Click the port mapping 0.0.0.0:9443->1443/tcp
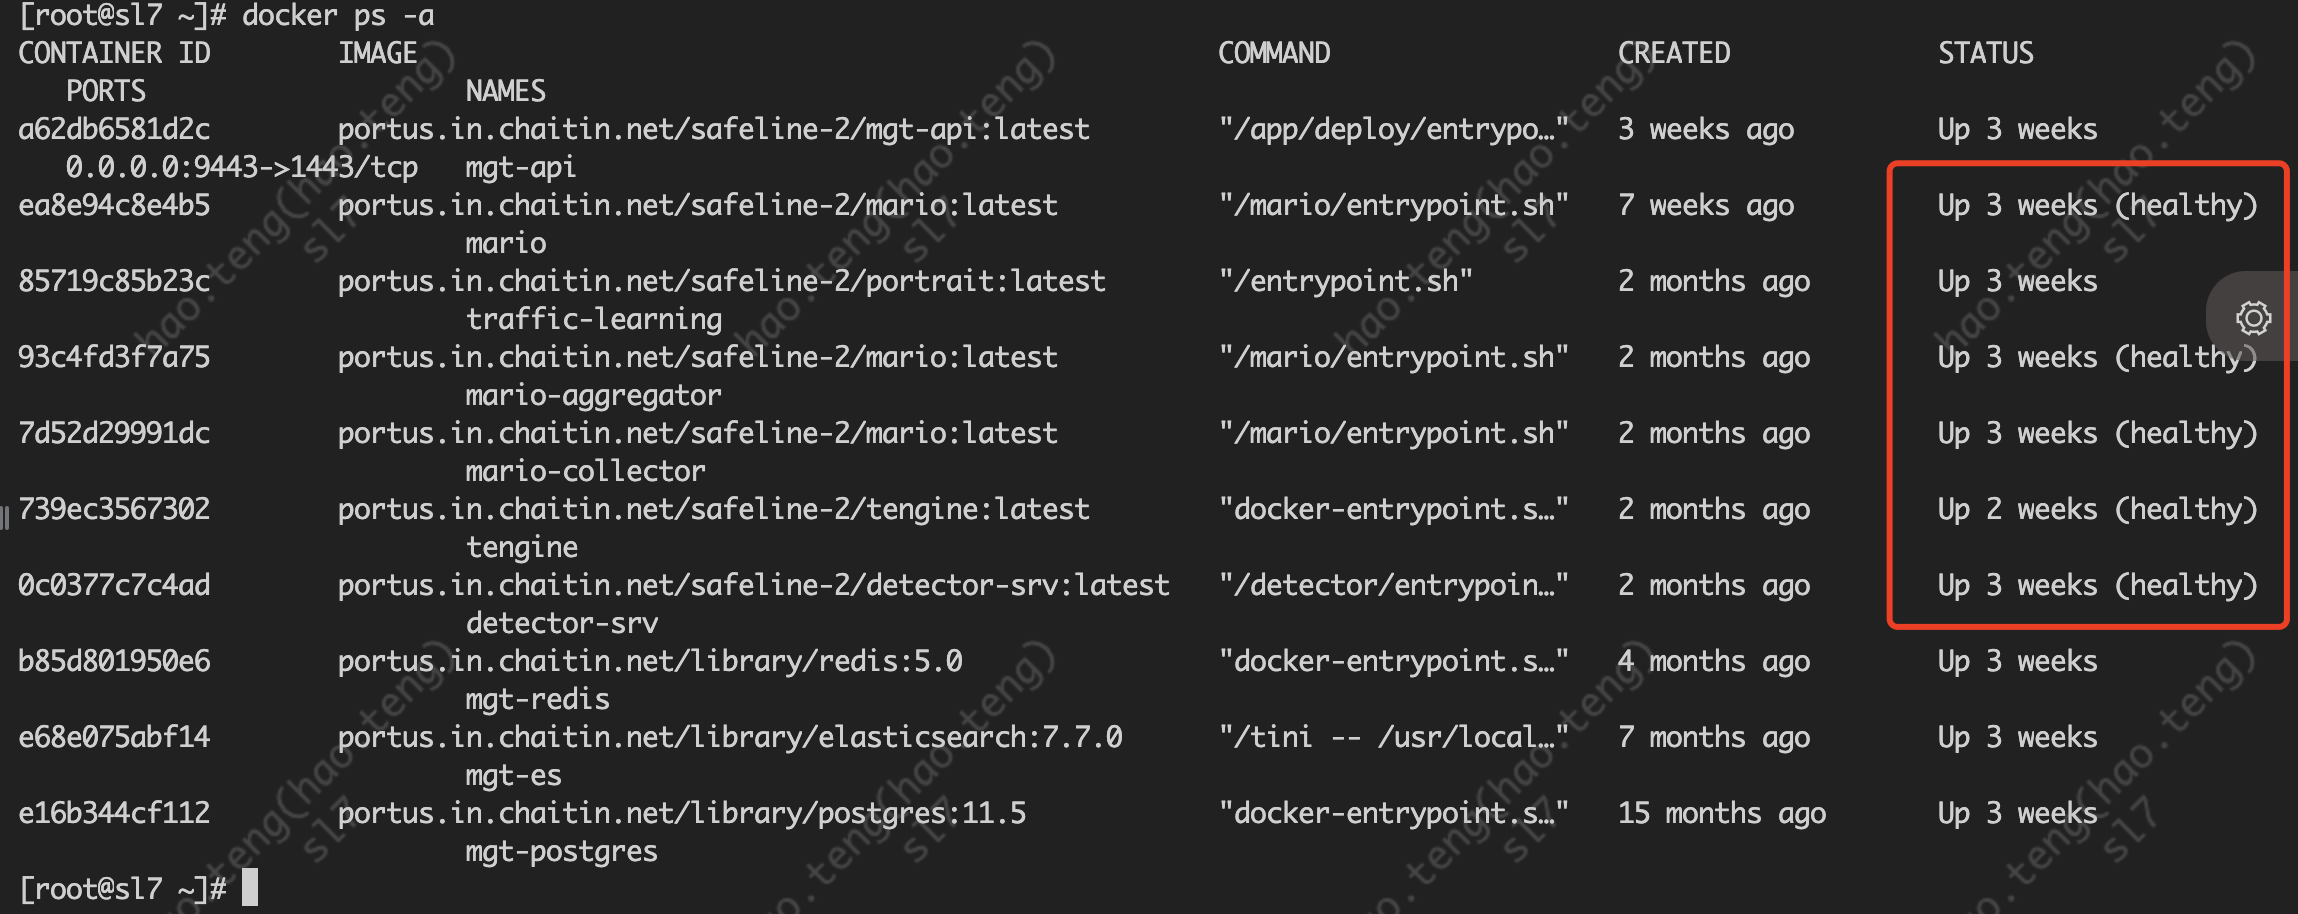Screen dimensions: 2298x914 [241, 167]
